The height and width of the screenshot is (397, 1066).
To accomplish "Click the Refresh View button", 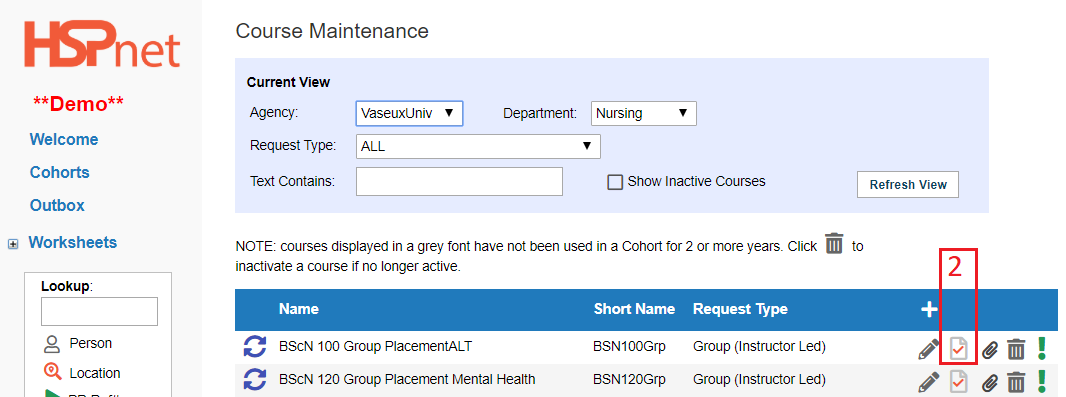I will (x=908, y=185).
